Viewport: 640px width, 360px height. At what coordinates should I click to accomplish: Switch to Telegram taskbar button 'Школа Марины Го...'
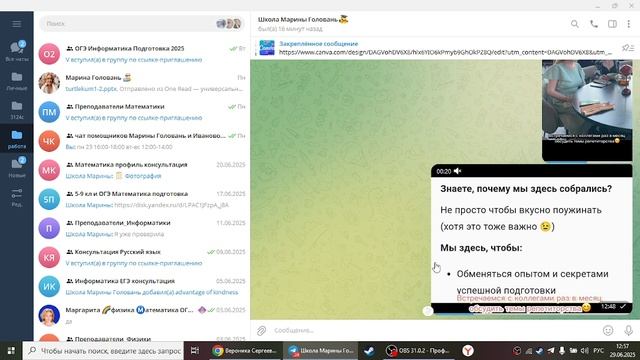320,351
